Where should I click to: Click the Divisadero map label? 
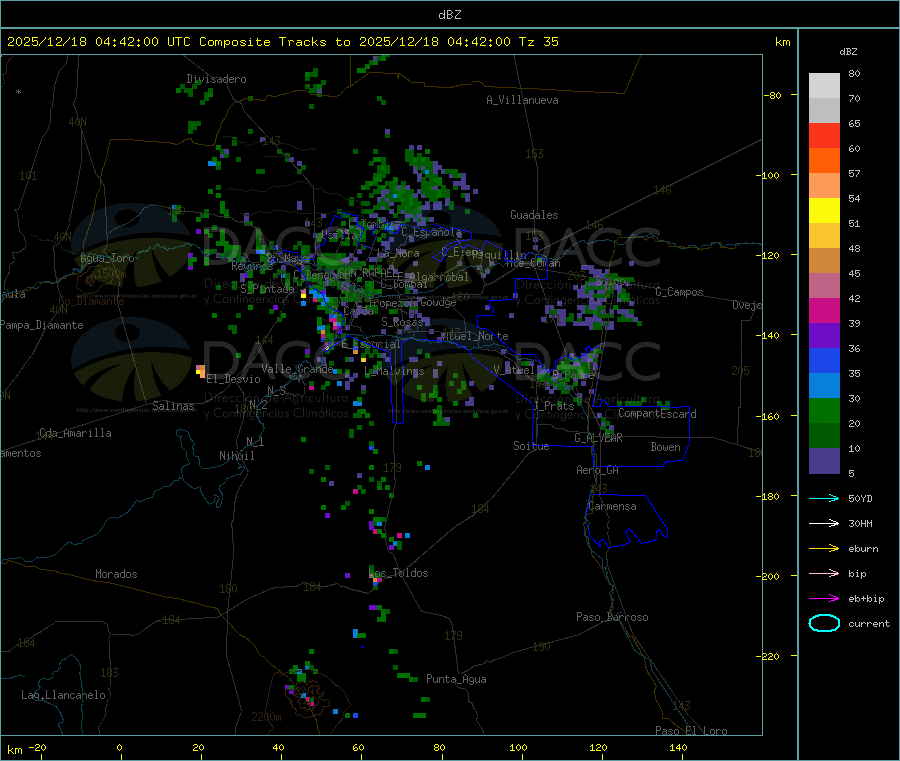(216, 79)
